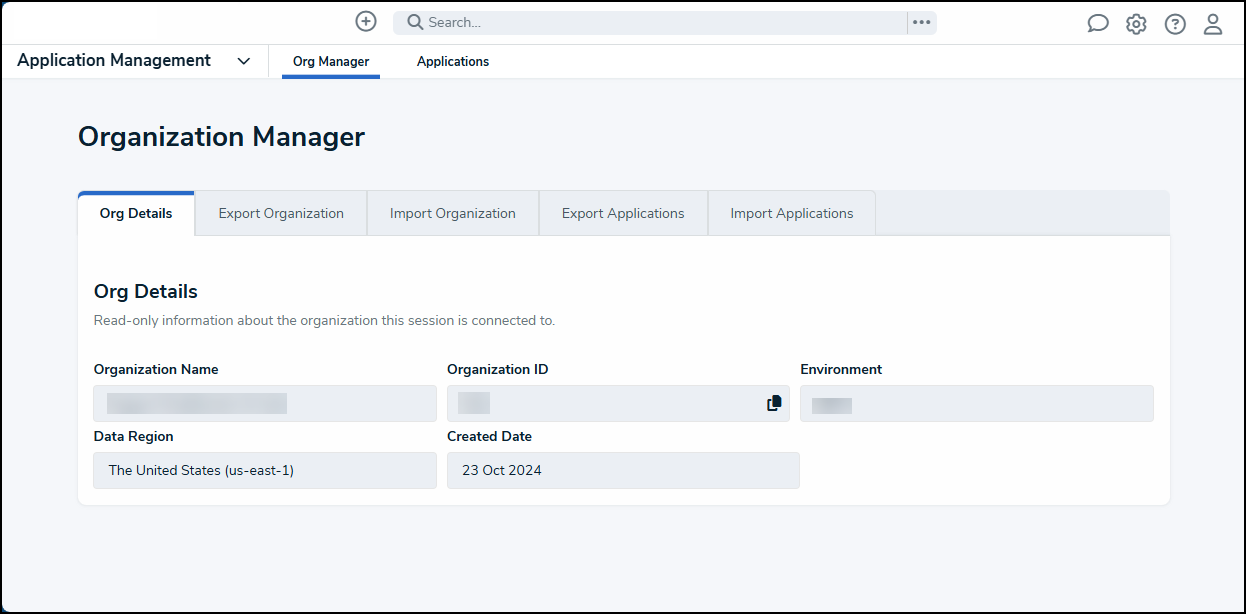Switch to the Import Applications tab
This screenshot has height=614, width=1246.
[x=792, y=213]
